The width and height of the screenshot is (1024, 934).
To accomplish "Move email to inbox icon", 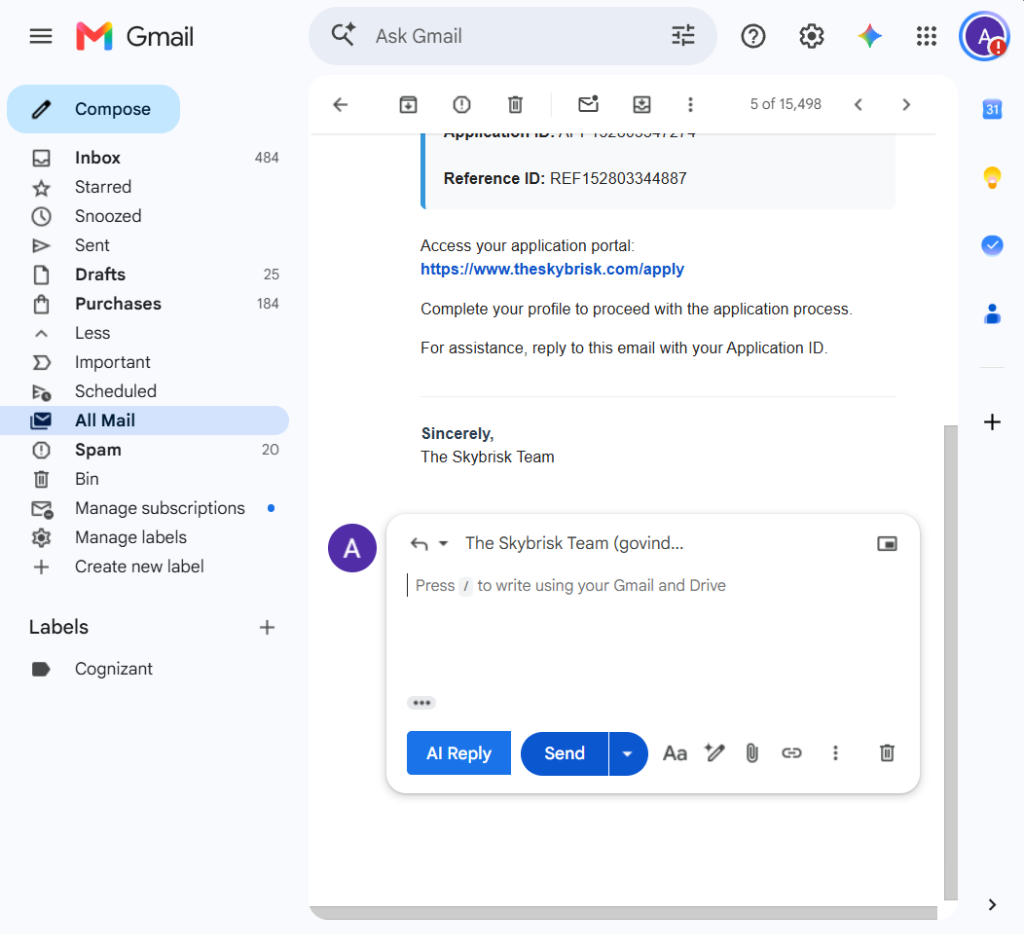I will pos(642,105).
